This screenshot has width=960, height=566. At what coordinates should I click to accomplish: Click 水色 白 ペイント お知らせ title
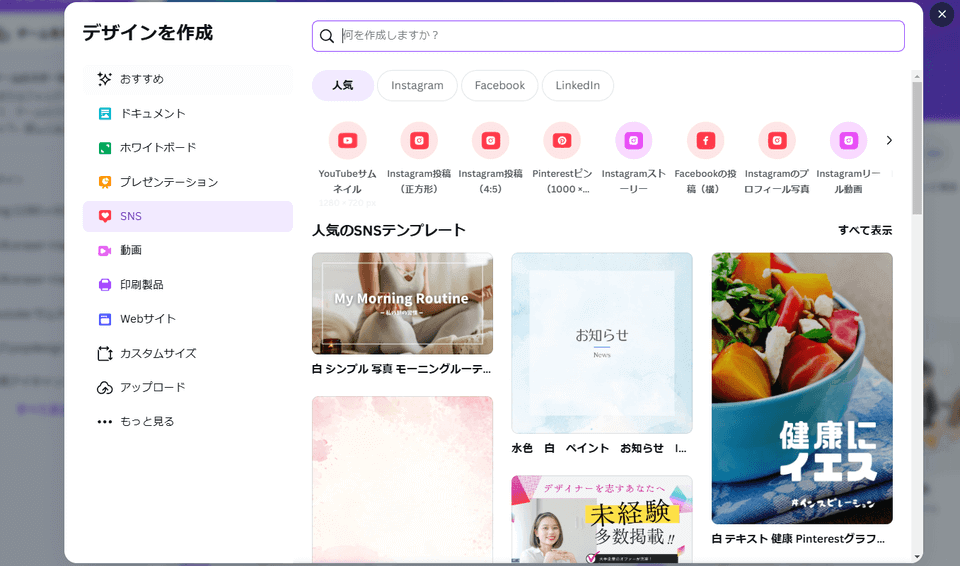tap(599, 448)
